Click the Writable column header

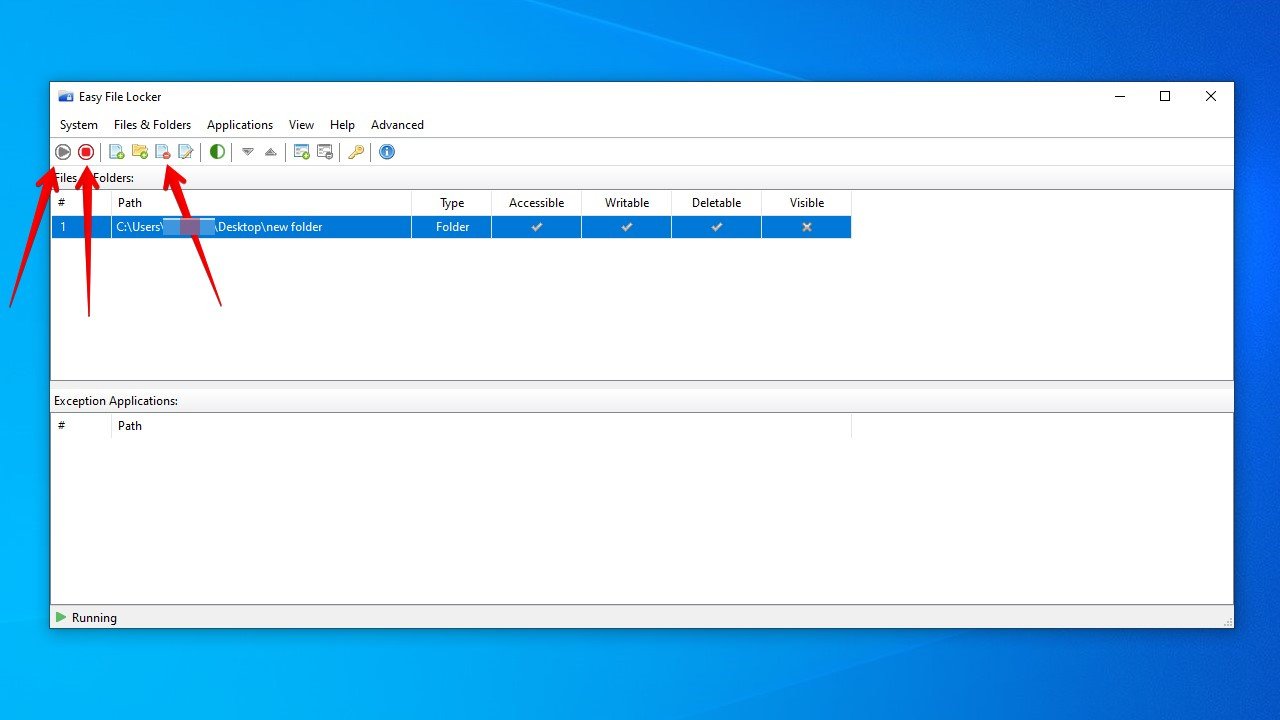point(627,203)
